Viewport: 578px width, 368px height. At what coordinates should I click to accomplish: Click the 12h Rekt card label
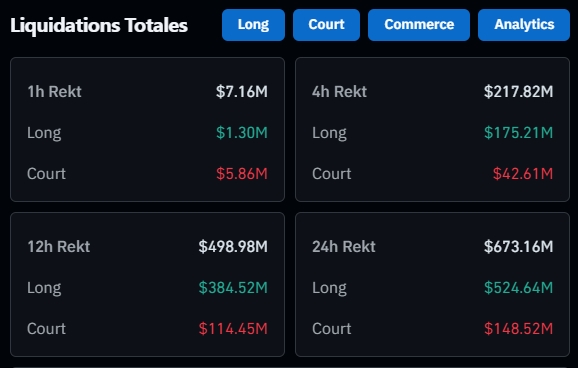pyautogui.click(x=59, y=246)
